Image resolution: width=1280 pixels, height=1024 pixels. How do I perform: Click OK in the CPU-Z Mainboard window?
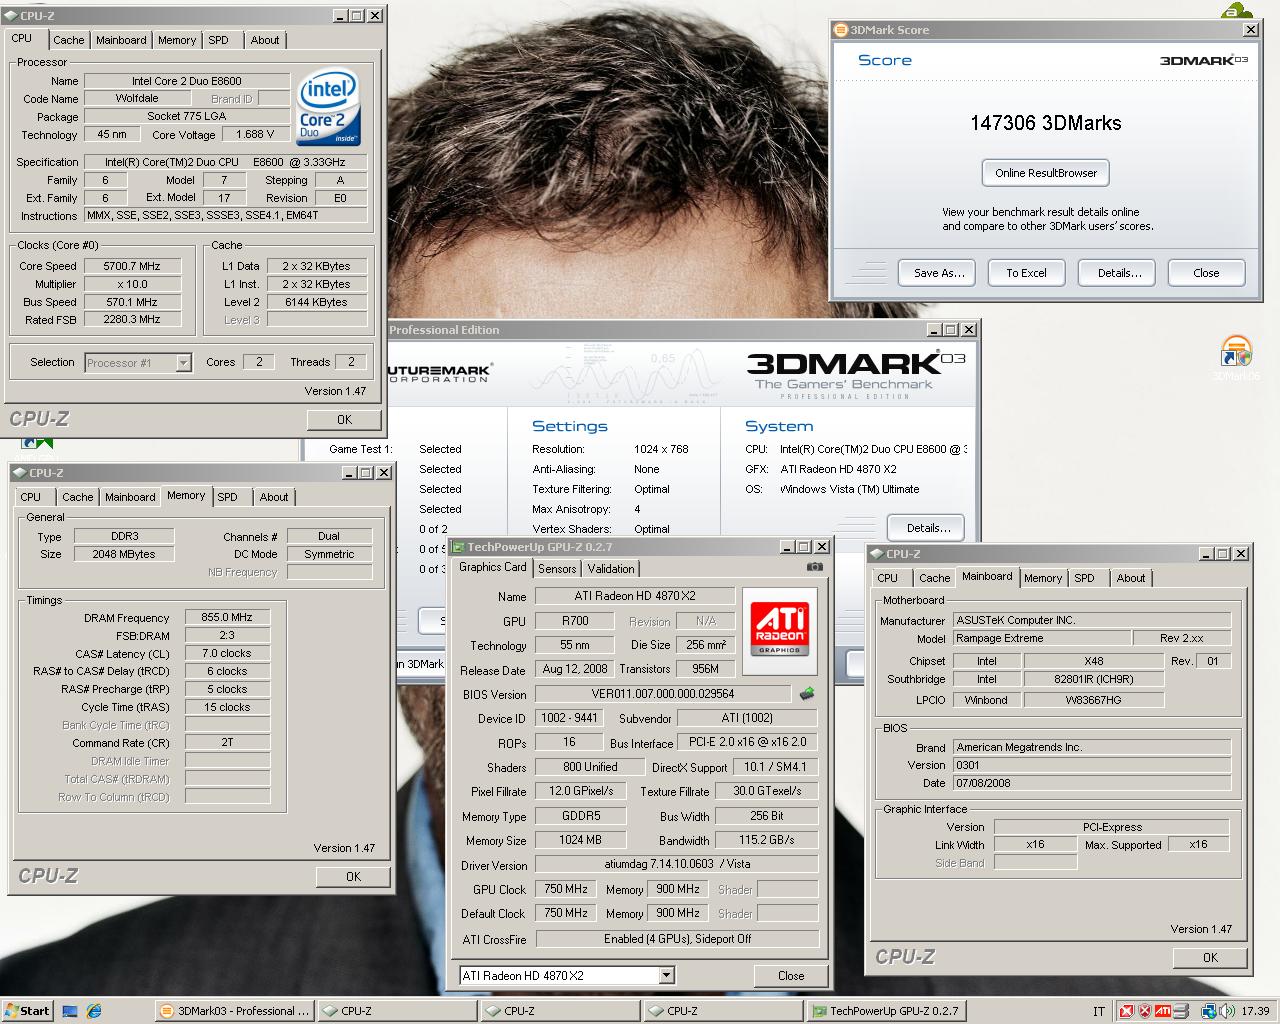(1210, 957)
